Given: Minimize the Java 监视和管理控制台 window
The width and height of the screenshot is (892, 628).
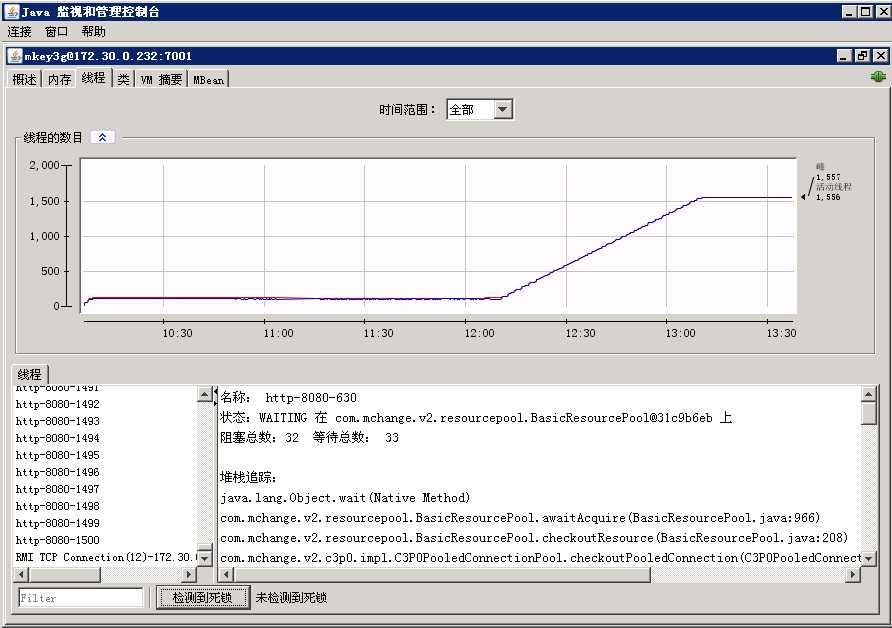Looking at the screenshot, I should coord(849,11).
